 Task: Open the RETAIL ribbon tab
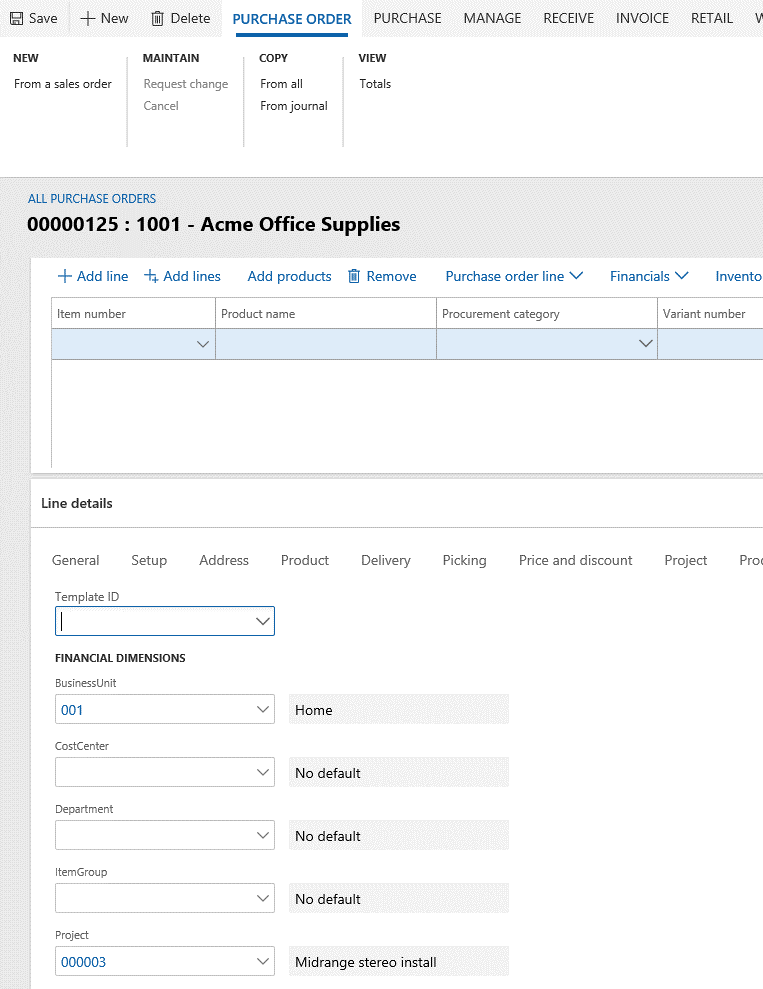click(x=712, y=18)
